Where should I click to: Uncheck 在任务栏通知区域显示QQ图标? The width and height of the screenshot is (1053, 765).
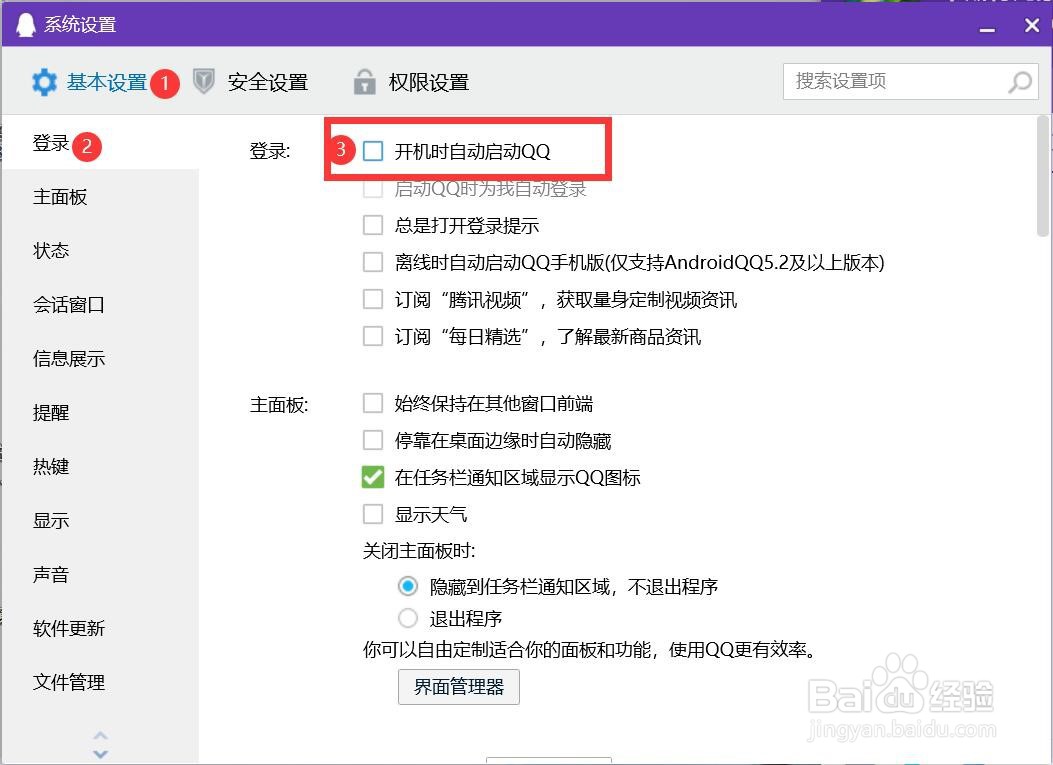[x=373, y=478]
